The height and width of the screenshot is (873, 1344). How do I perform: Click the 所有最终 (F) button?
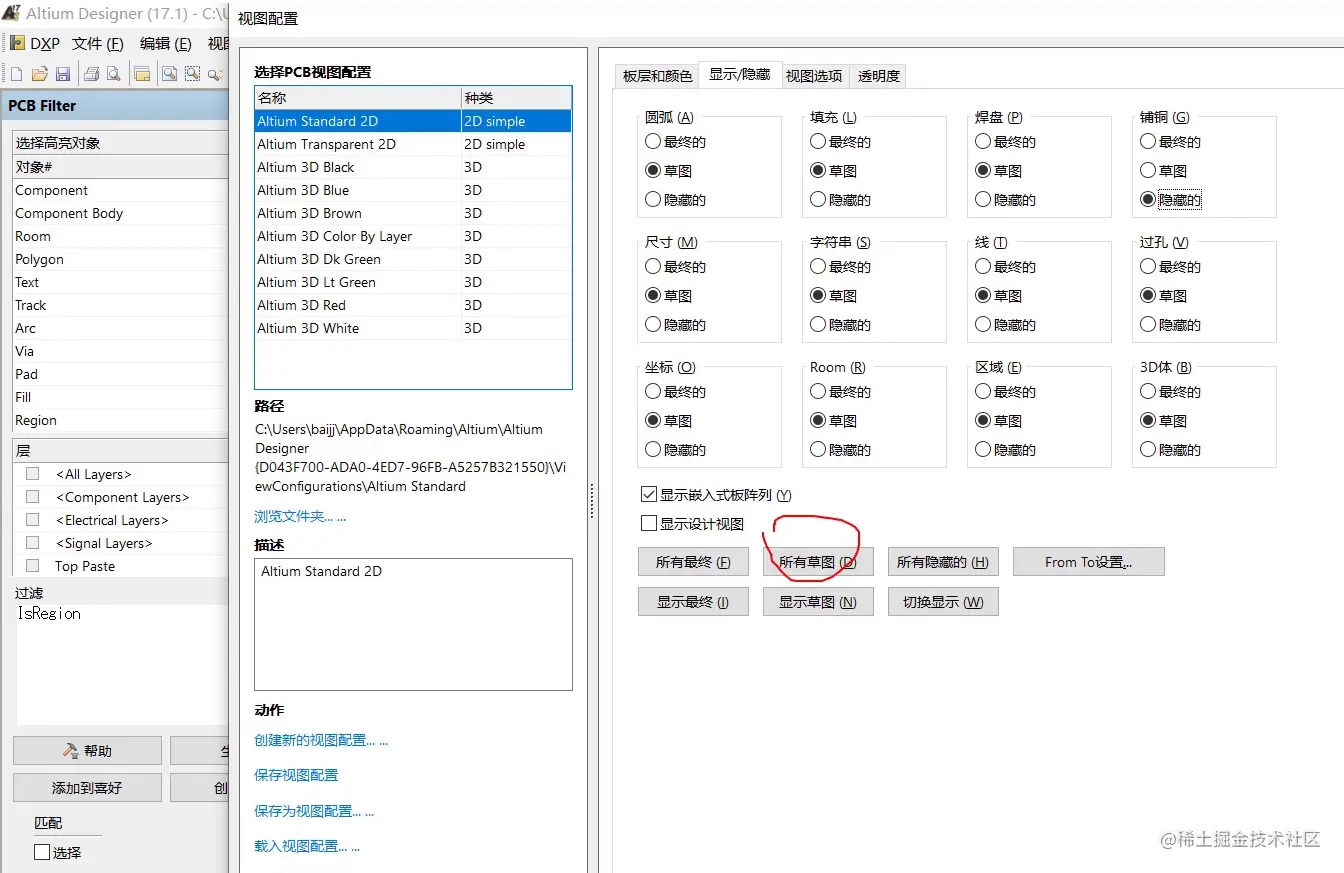[x=693, y=562]
